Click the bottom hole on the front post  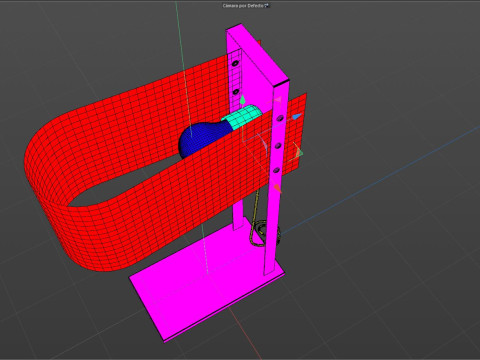coord(276,171)
